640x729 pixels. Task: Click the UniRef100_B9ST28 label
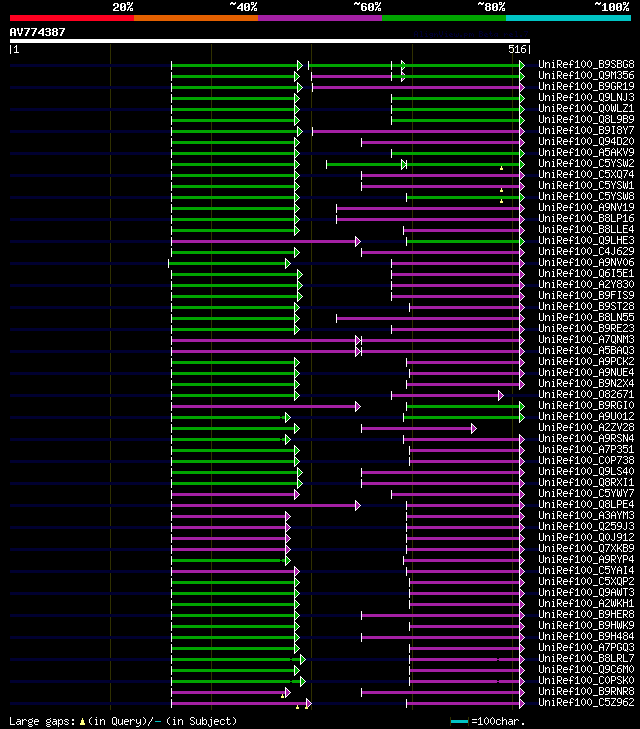(x=586, y=306)
